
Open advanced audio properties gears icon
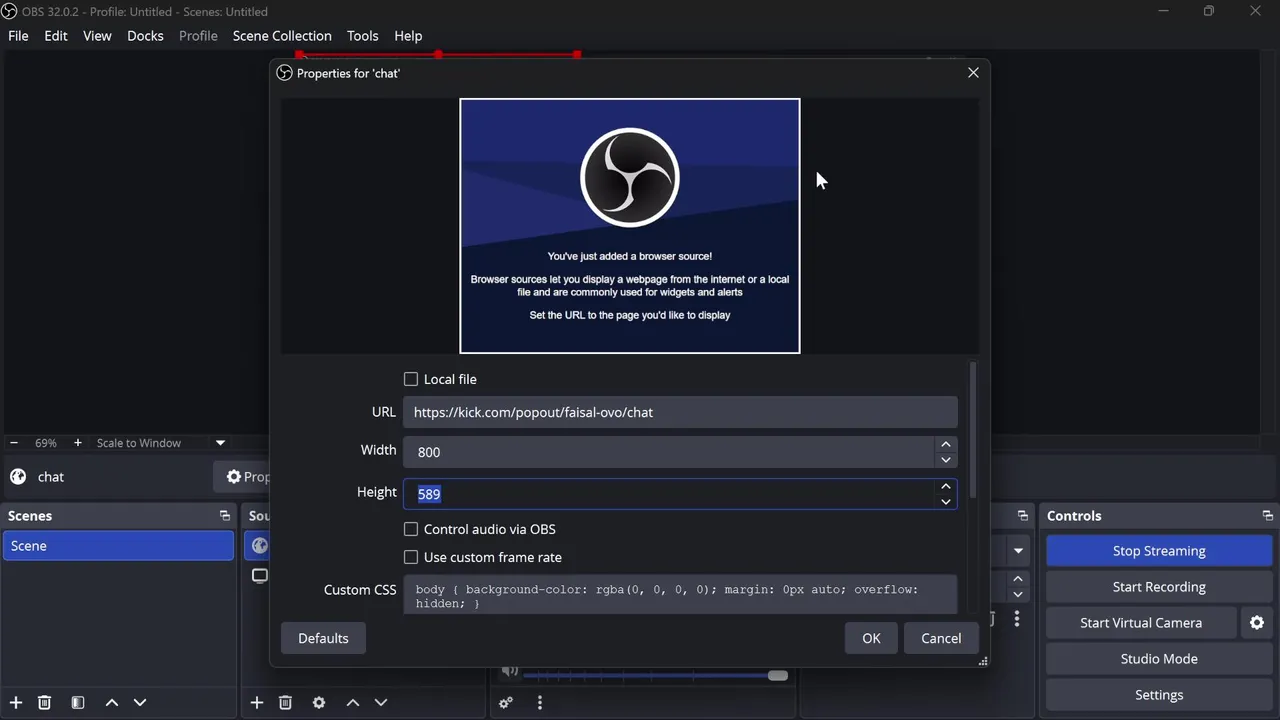coord(506,703)
